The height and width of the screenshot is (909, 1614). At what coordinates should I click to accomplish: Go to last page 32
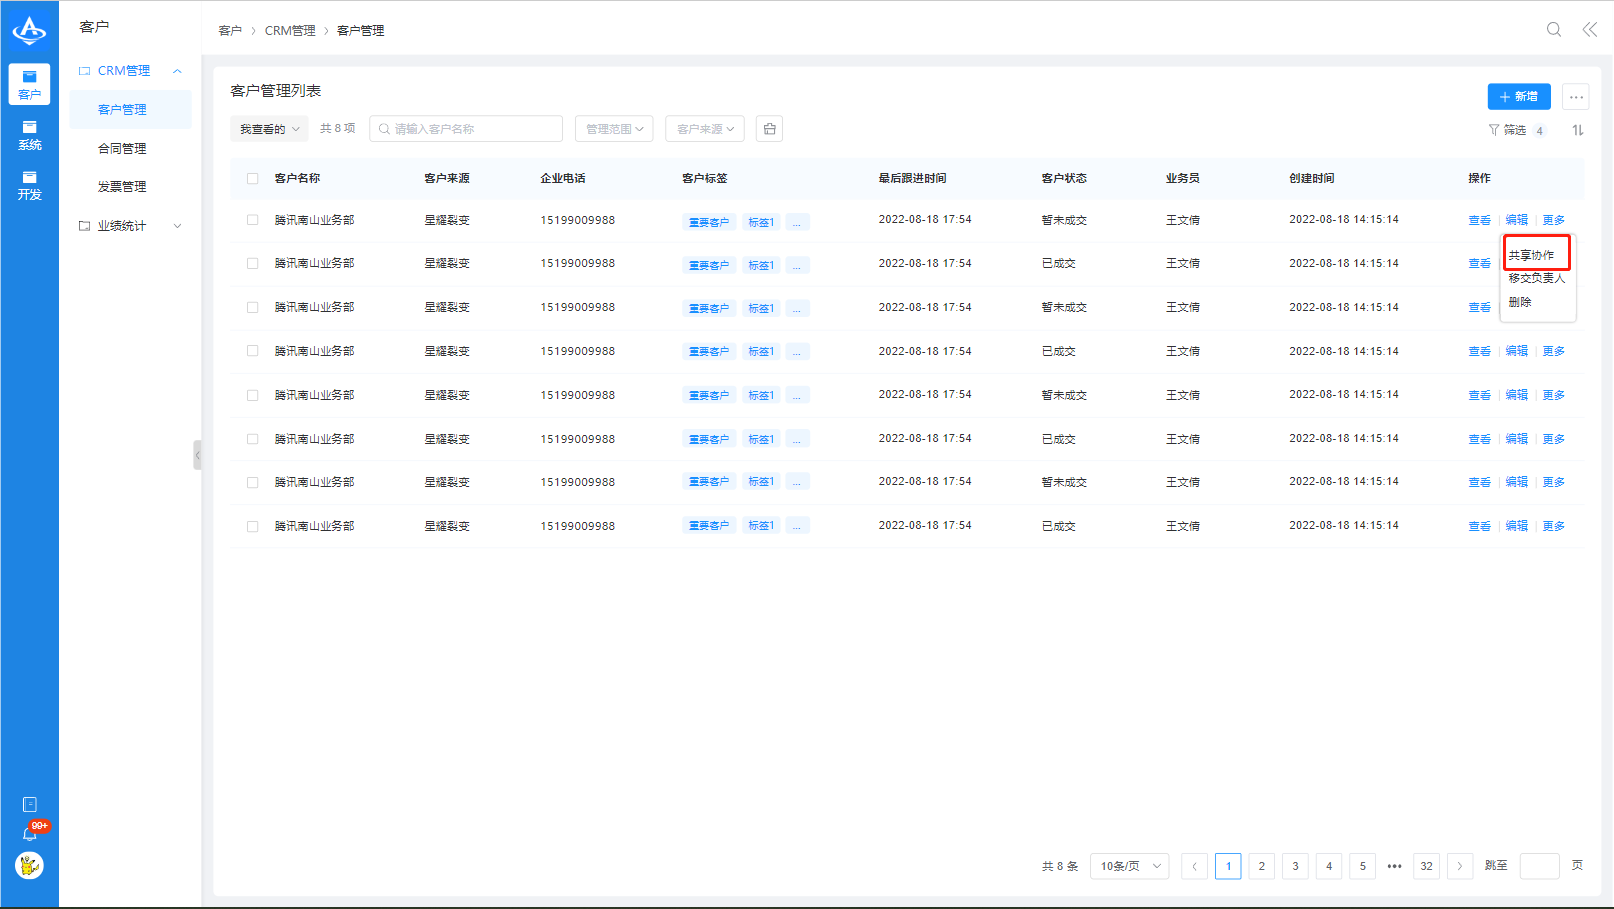(1427, 866)
